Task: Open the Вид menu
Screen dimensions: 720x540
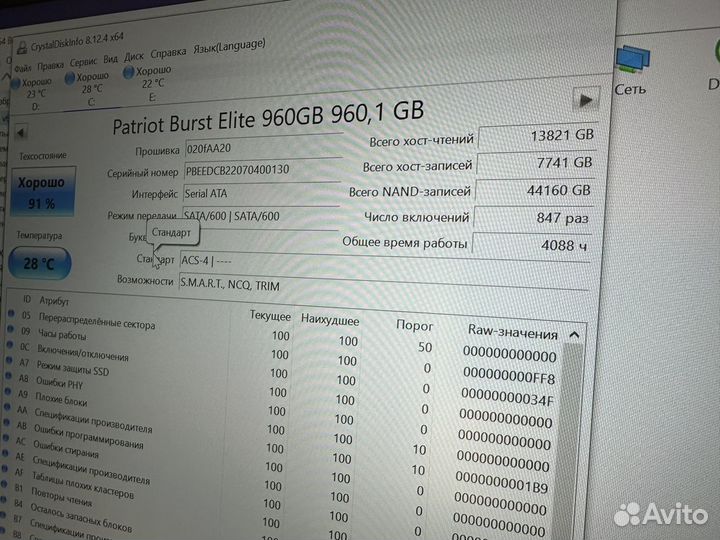Action: click(x=110, y=59)
